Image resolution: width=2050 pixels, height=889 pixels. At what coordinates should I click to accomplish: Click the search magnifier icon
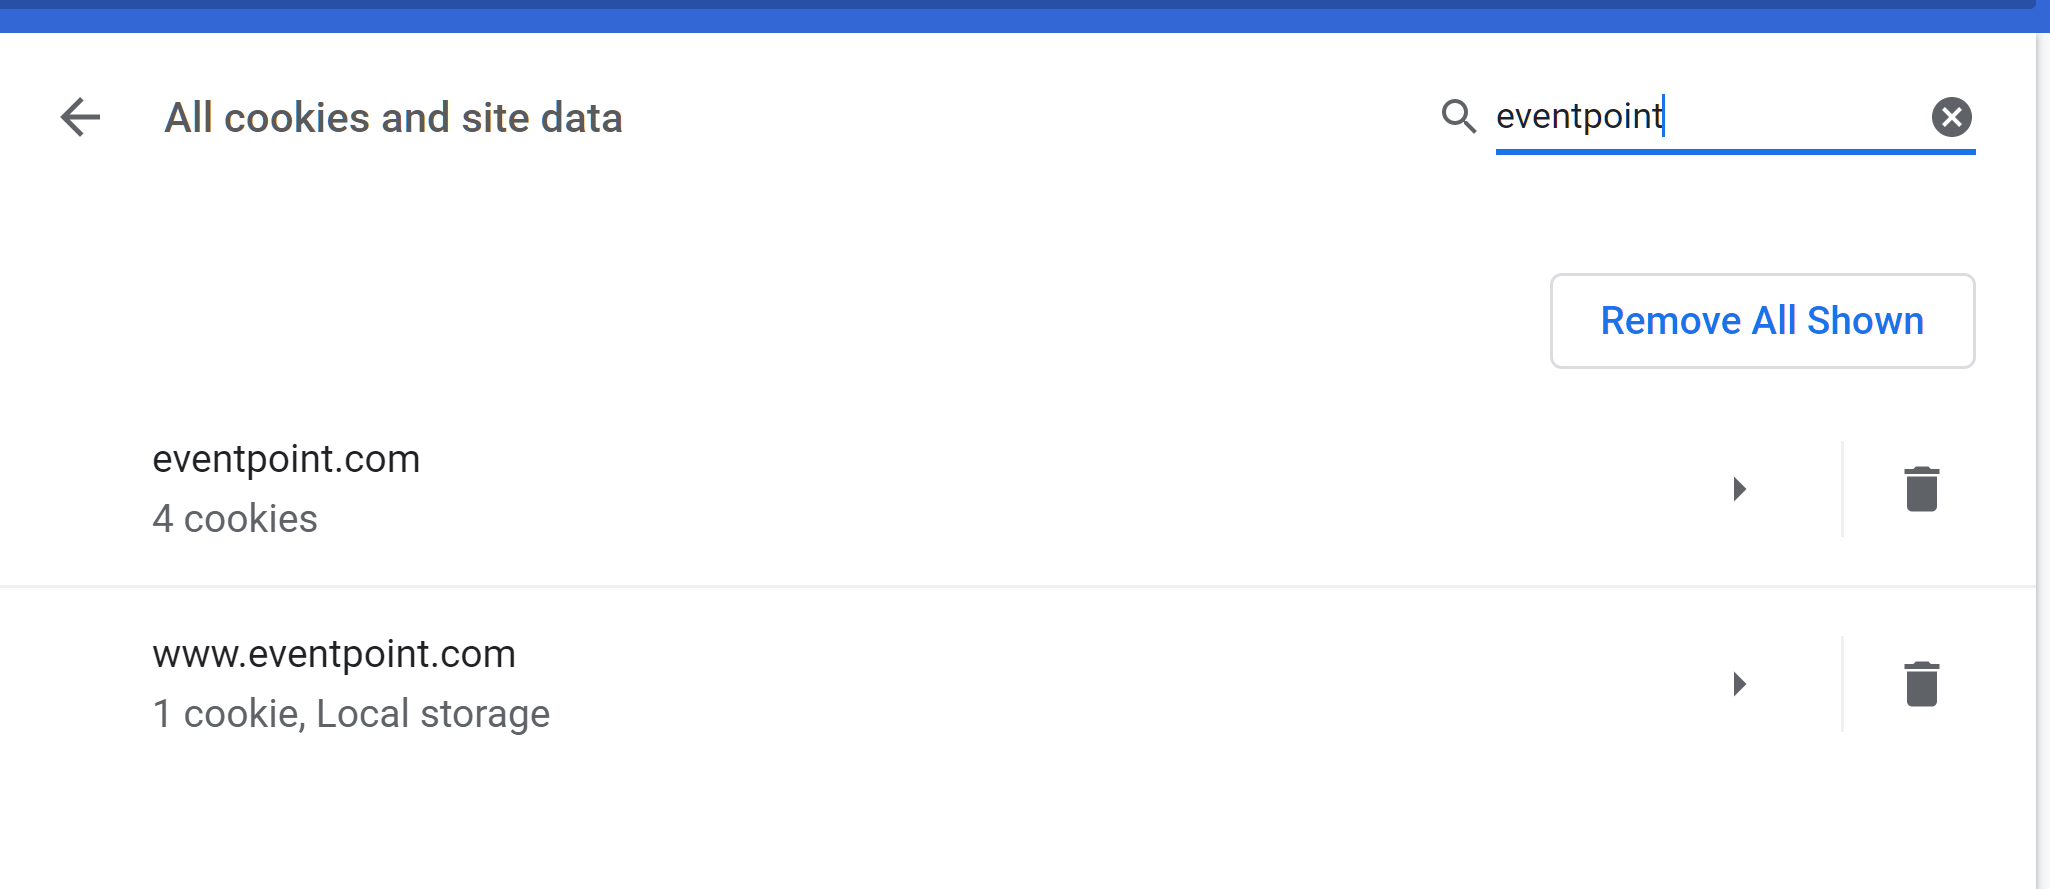1459,117
